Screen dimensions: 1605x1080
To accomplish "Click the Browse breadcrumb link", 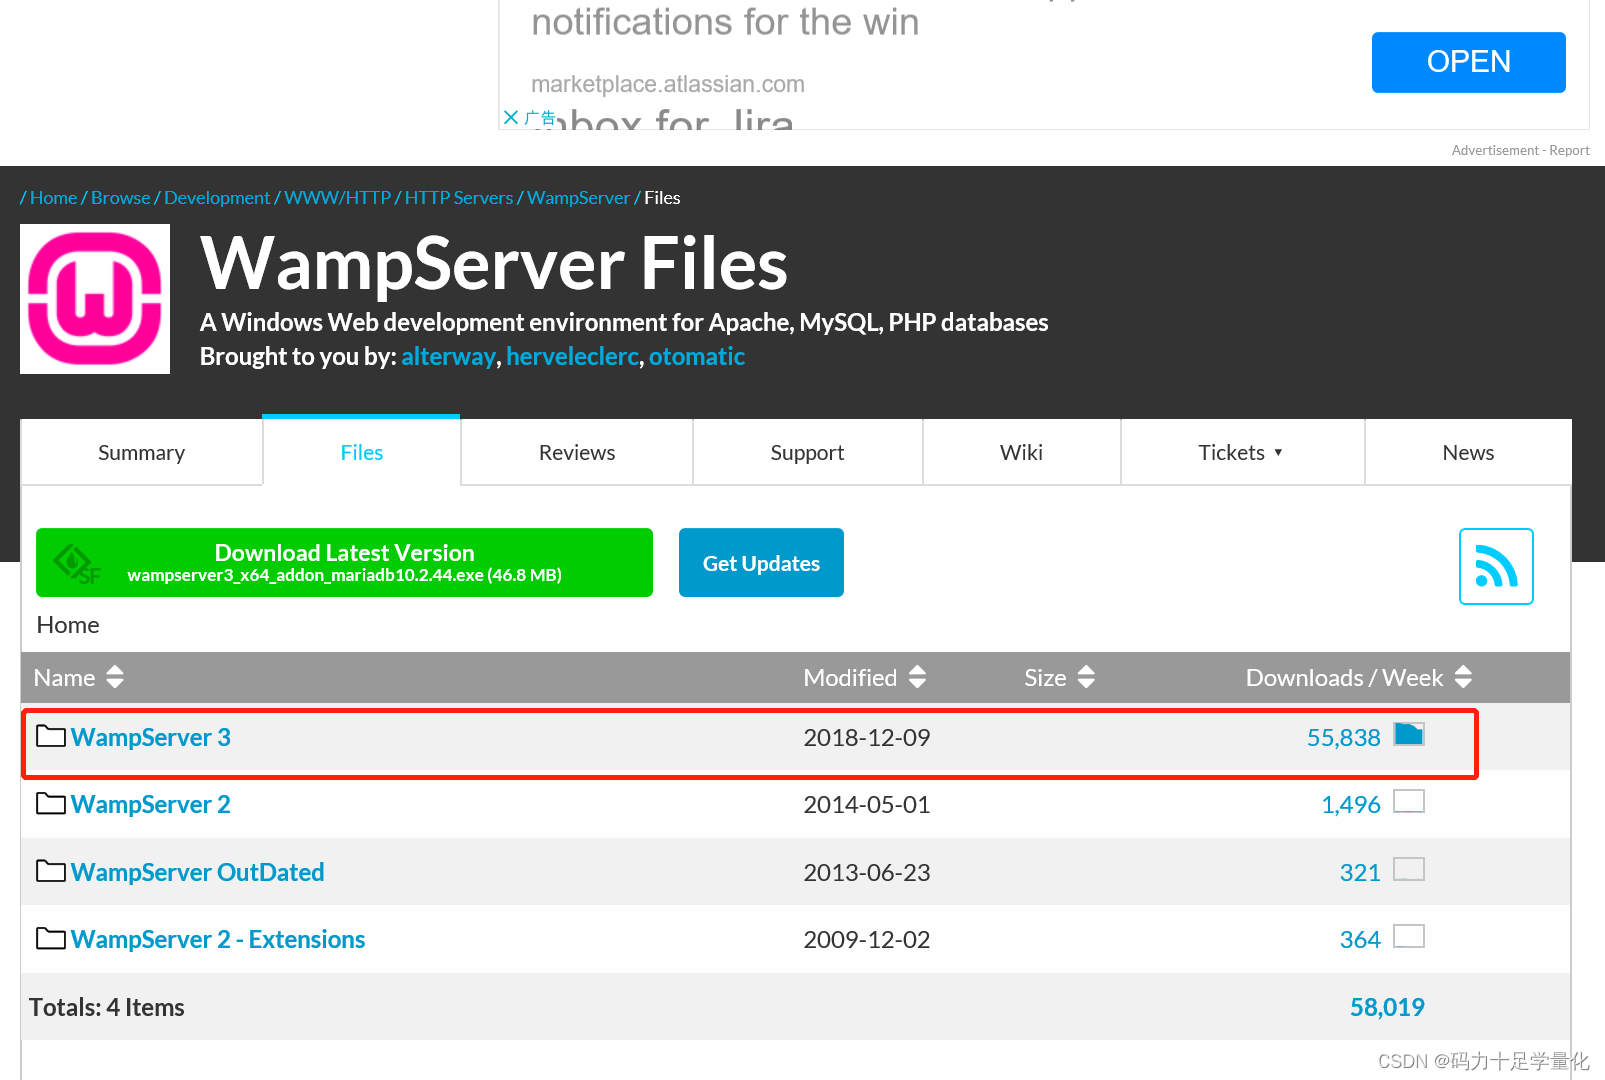I will pos(120,197).
